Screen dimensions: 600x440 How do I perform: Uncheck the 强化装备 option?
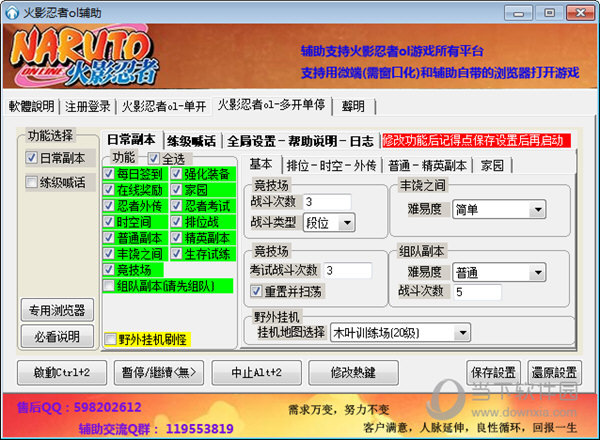[x=176, y=174]
